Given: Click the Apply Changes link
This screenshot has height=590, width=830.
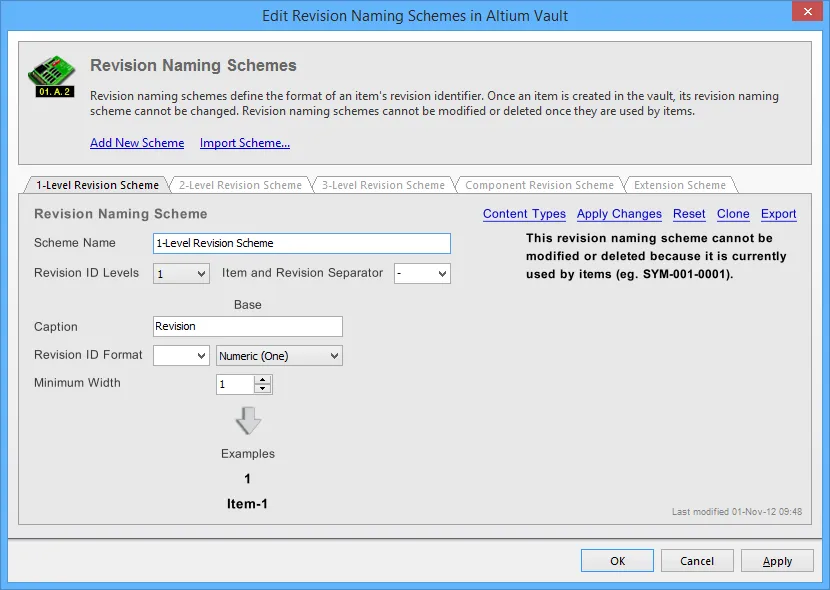Looking at the screenshot, I should pos(619,214).
